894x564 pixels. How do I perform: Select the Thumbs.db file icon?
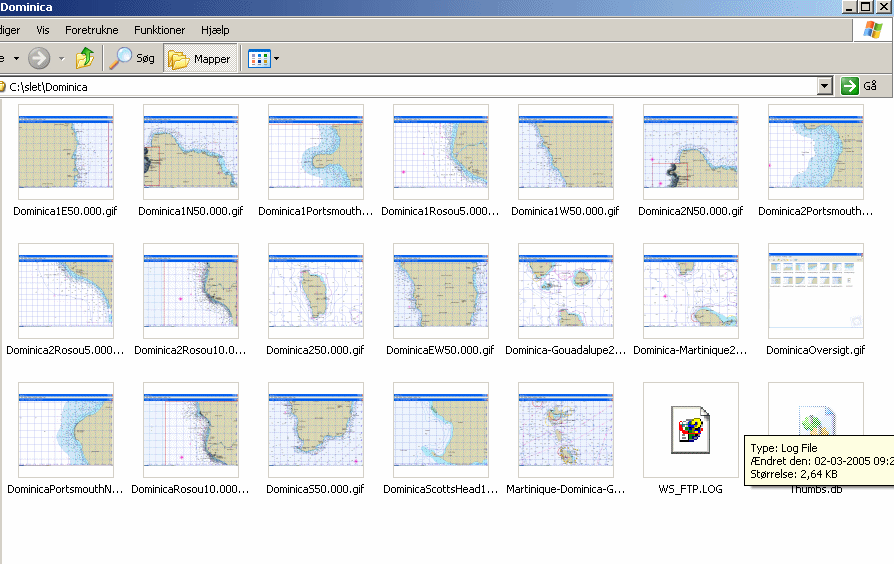[816, 419]
